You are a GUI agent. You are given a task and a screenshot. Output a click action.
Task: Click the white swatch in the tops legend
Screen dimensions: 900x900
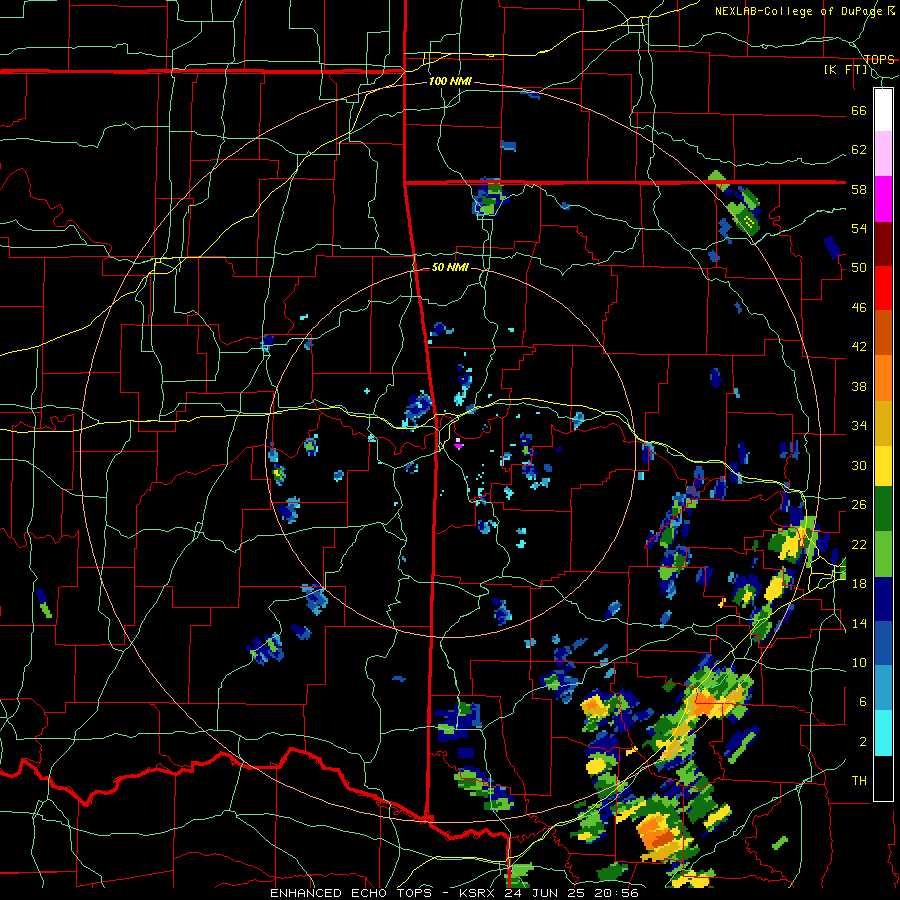883,110
